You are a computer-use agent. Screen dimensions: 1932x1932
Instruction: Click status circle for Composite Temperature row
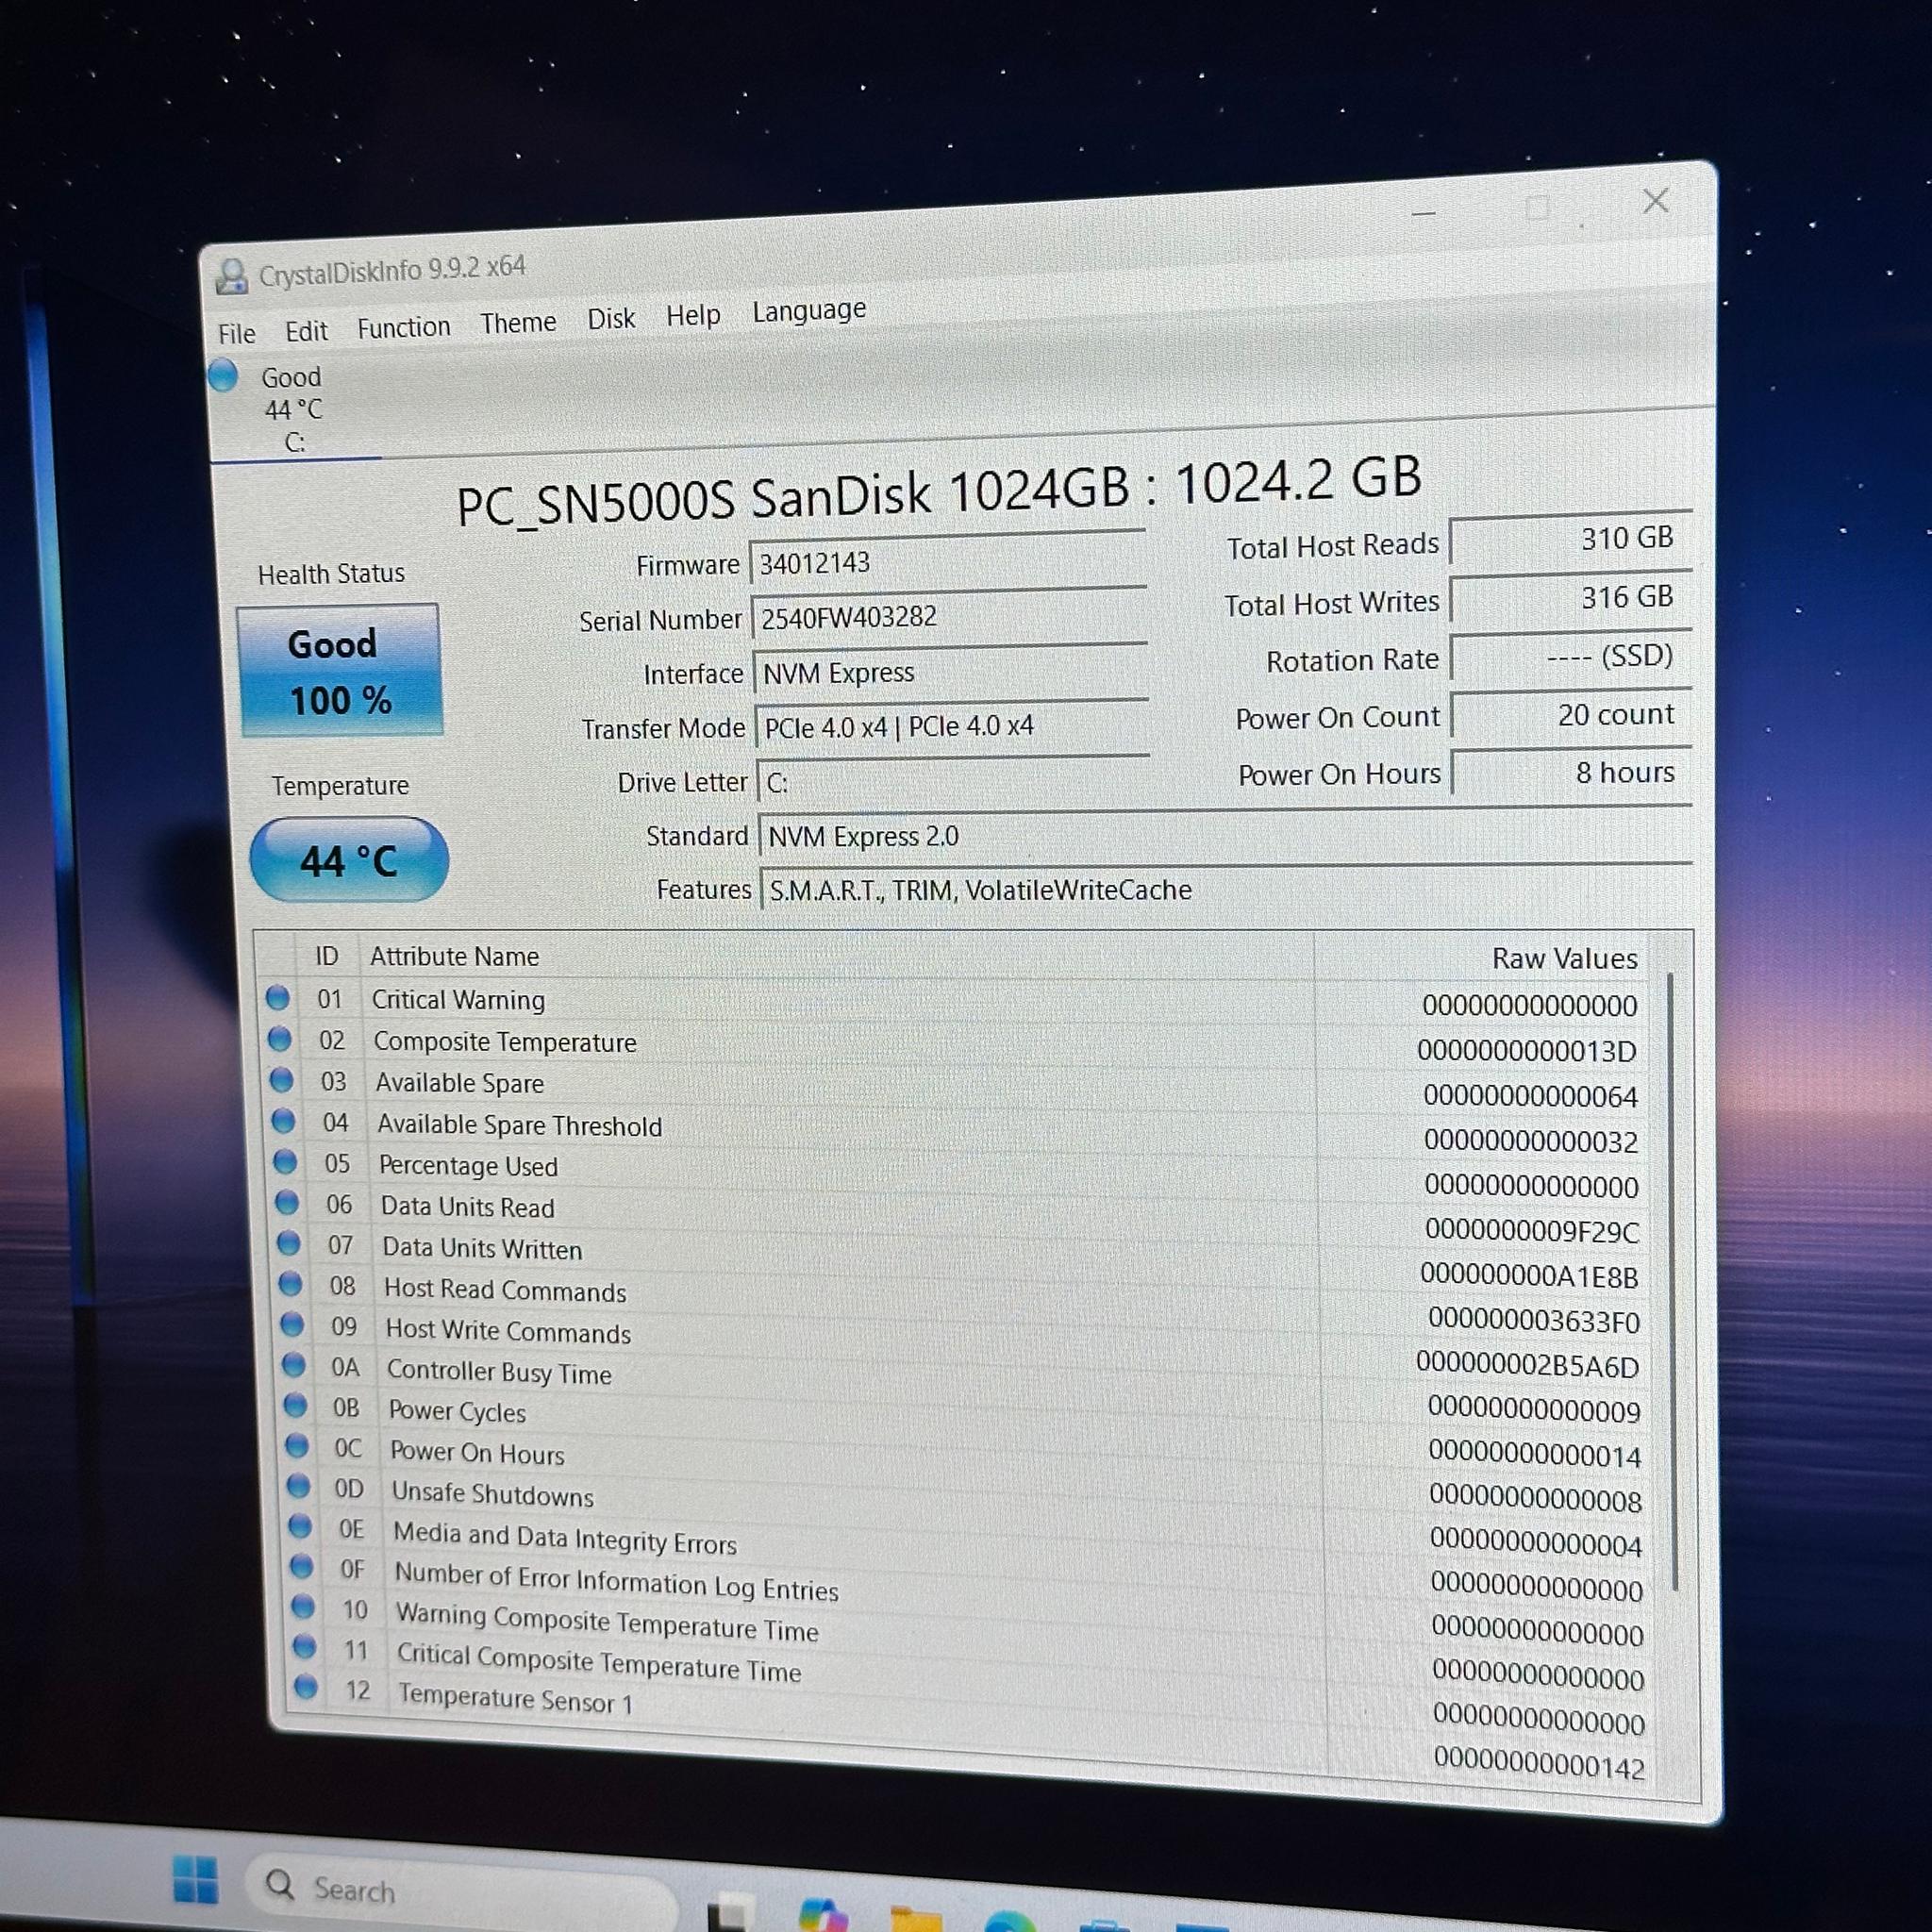coord(279,1039)
